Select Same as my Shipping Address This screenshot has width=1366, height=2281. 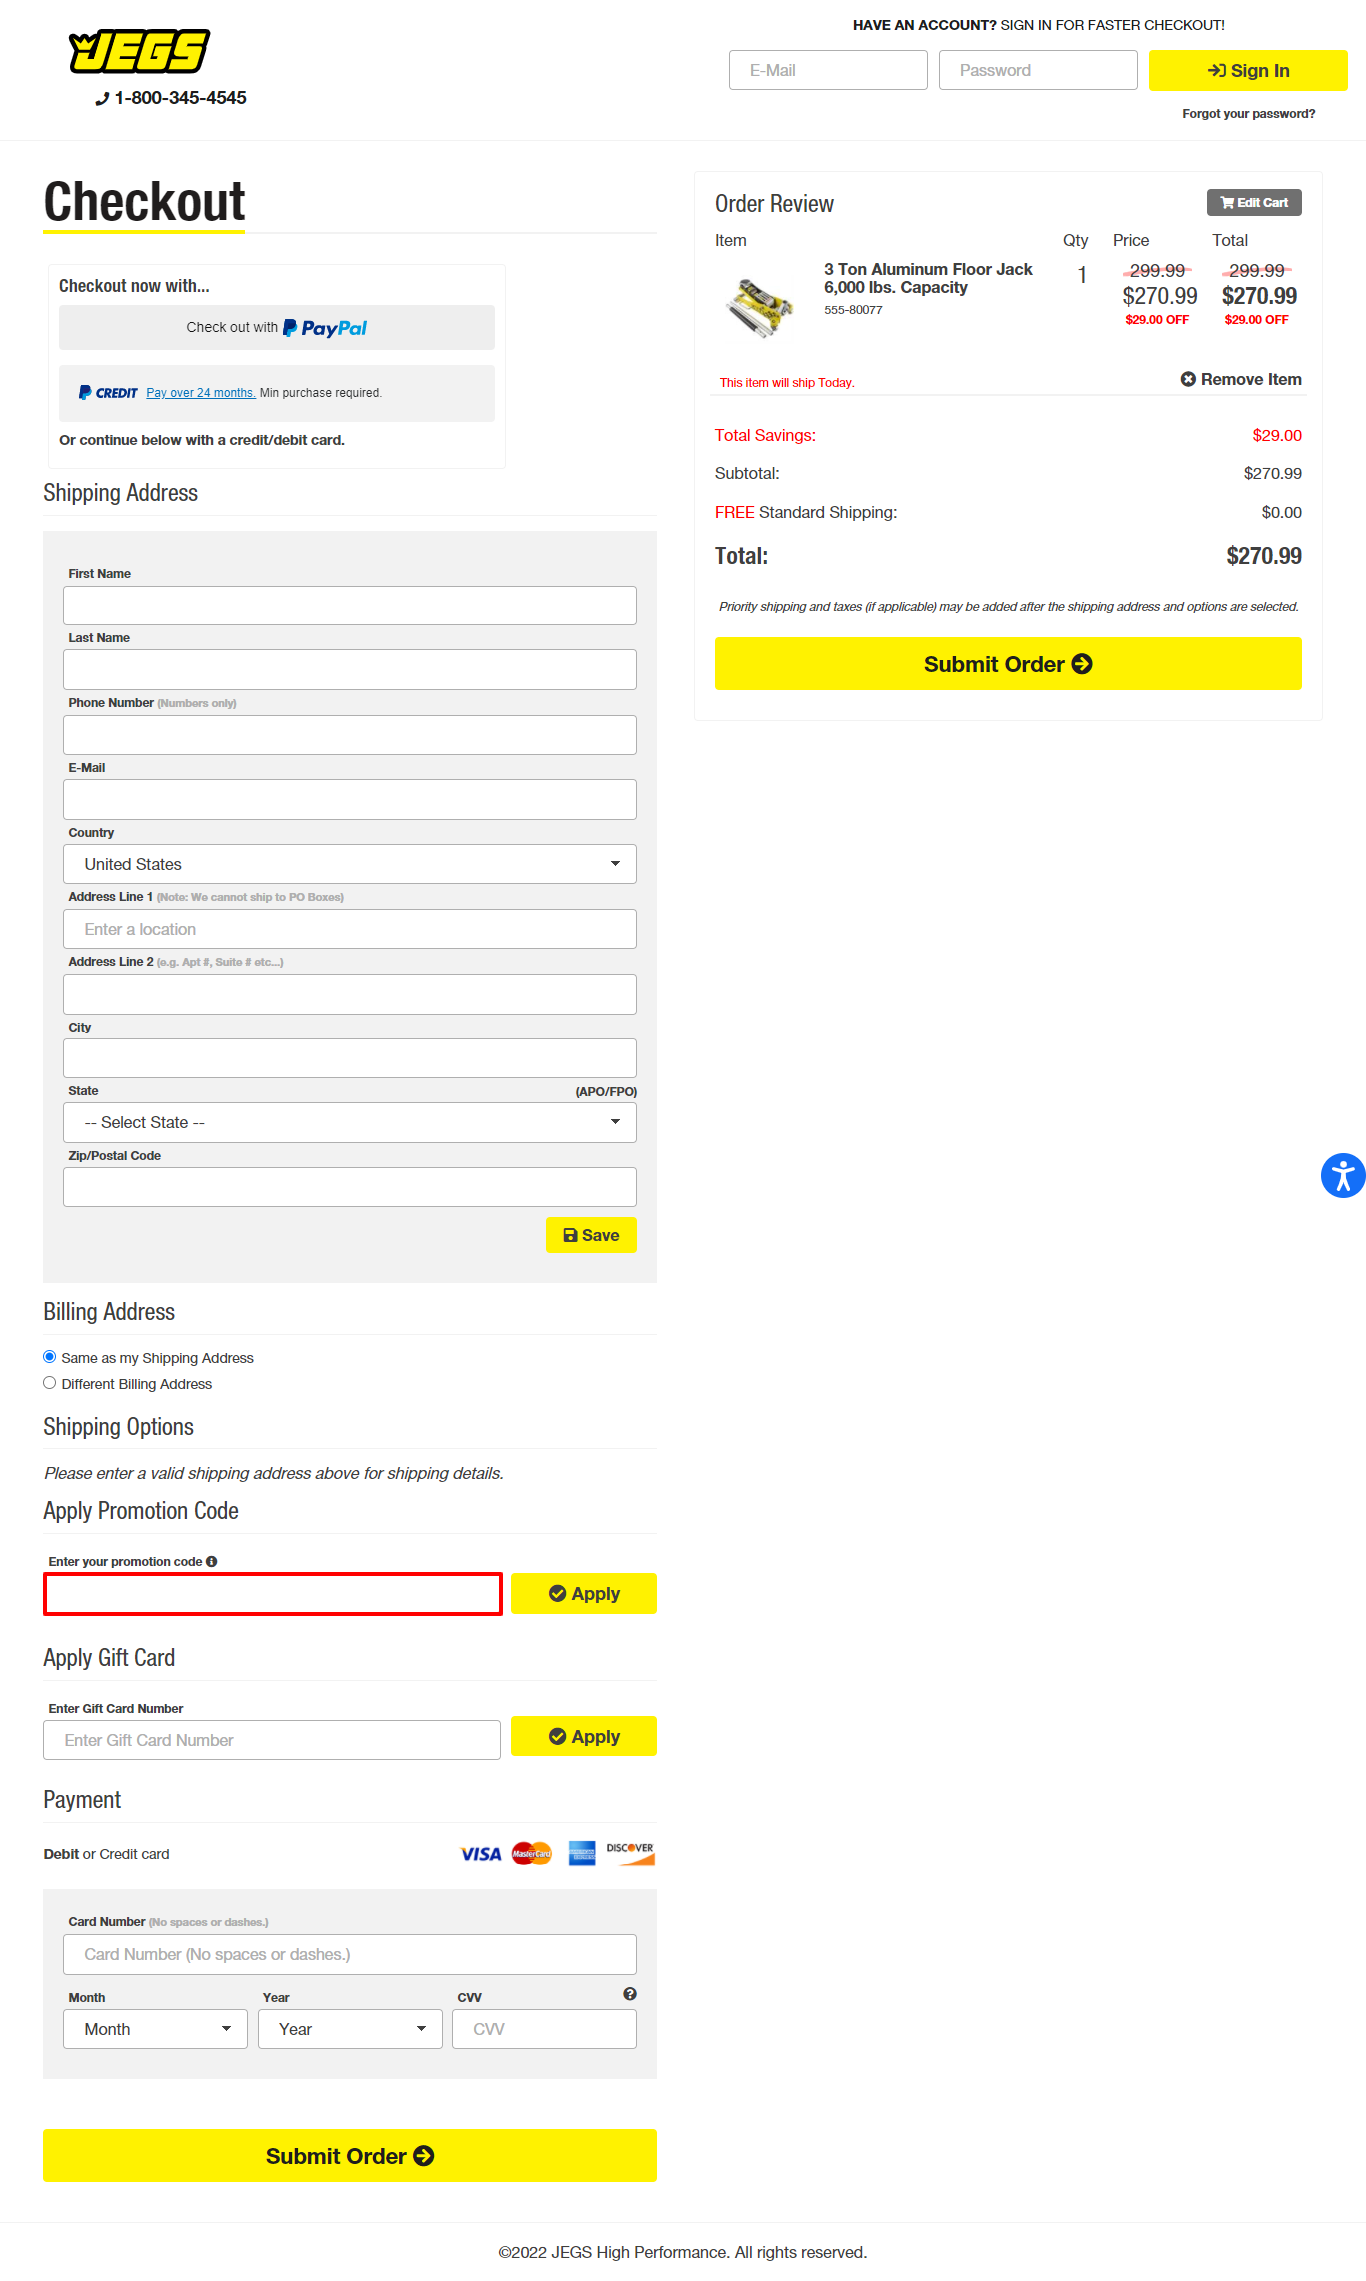50,1357
